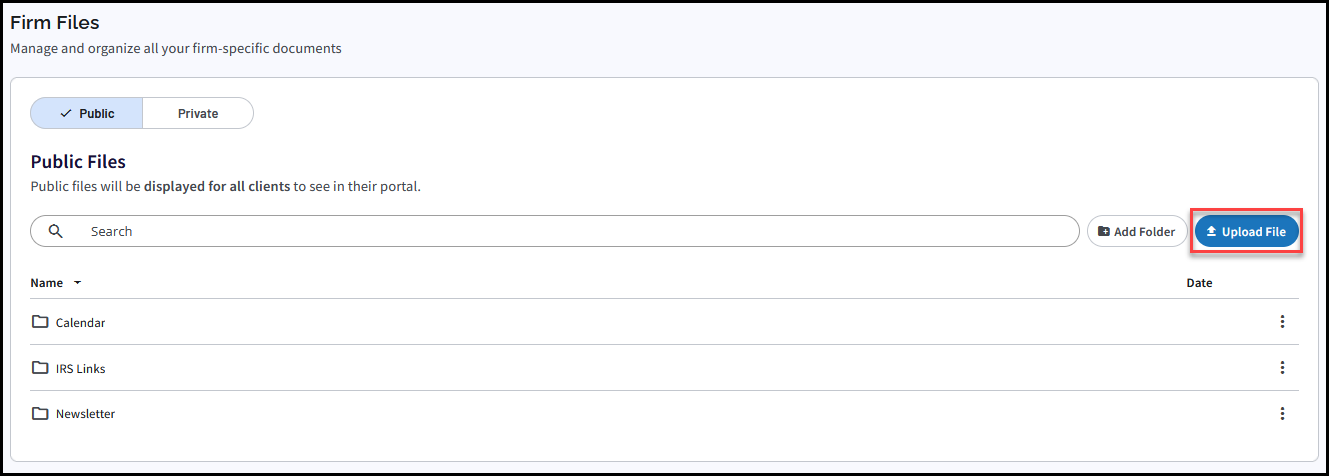Click the Upload File button

coord(1247,231)
